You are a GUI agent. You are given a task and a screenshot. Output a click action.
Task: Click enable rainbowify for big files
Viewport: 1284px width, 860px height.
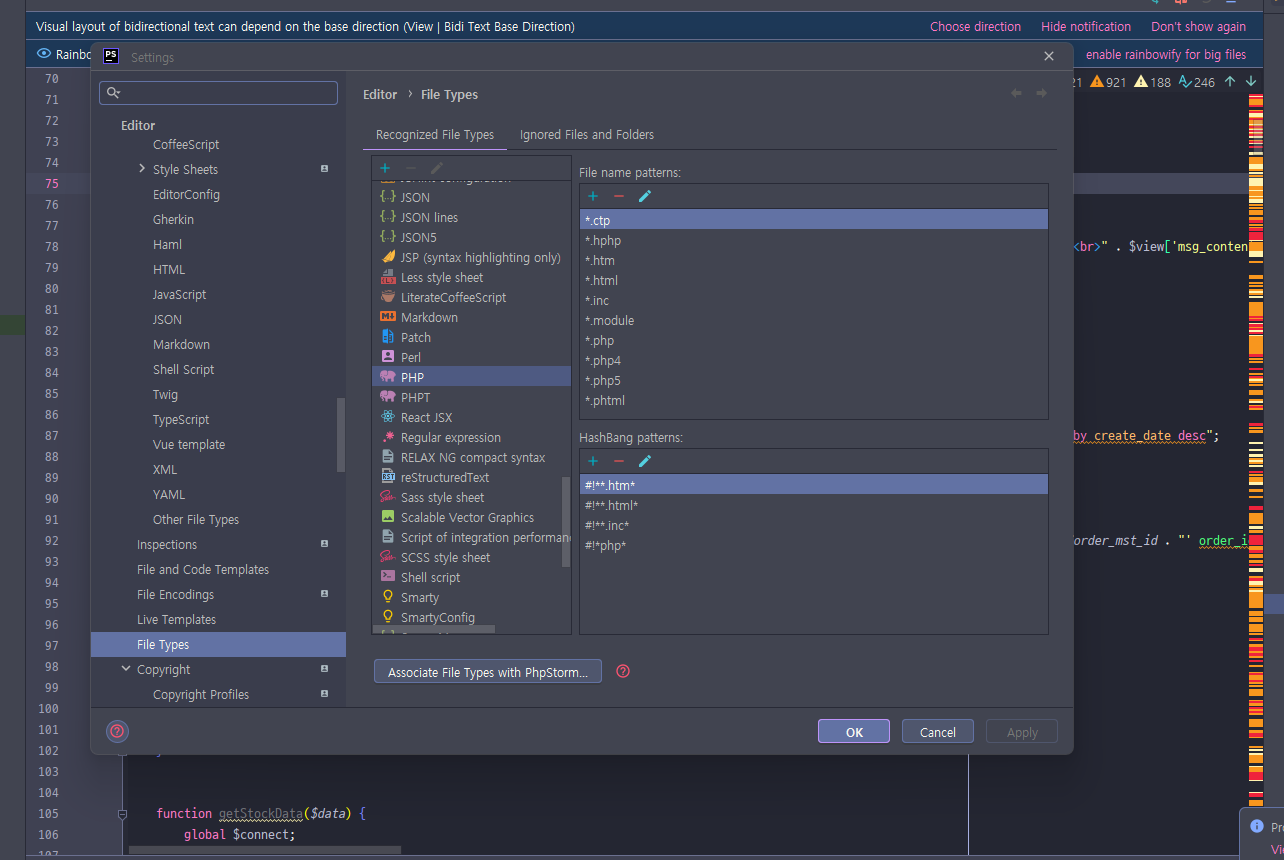point(1166,54)
